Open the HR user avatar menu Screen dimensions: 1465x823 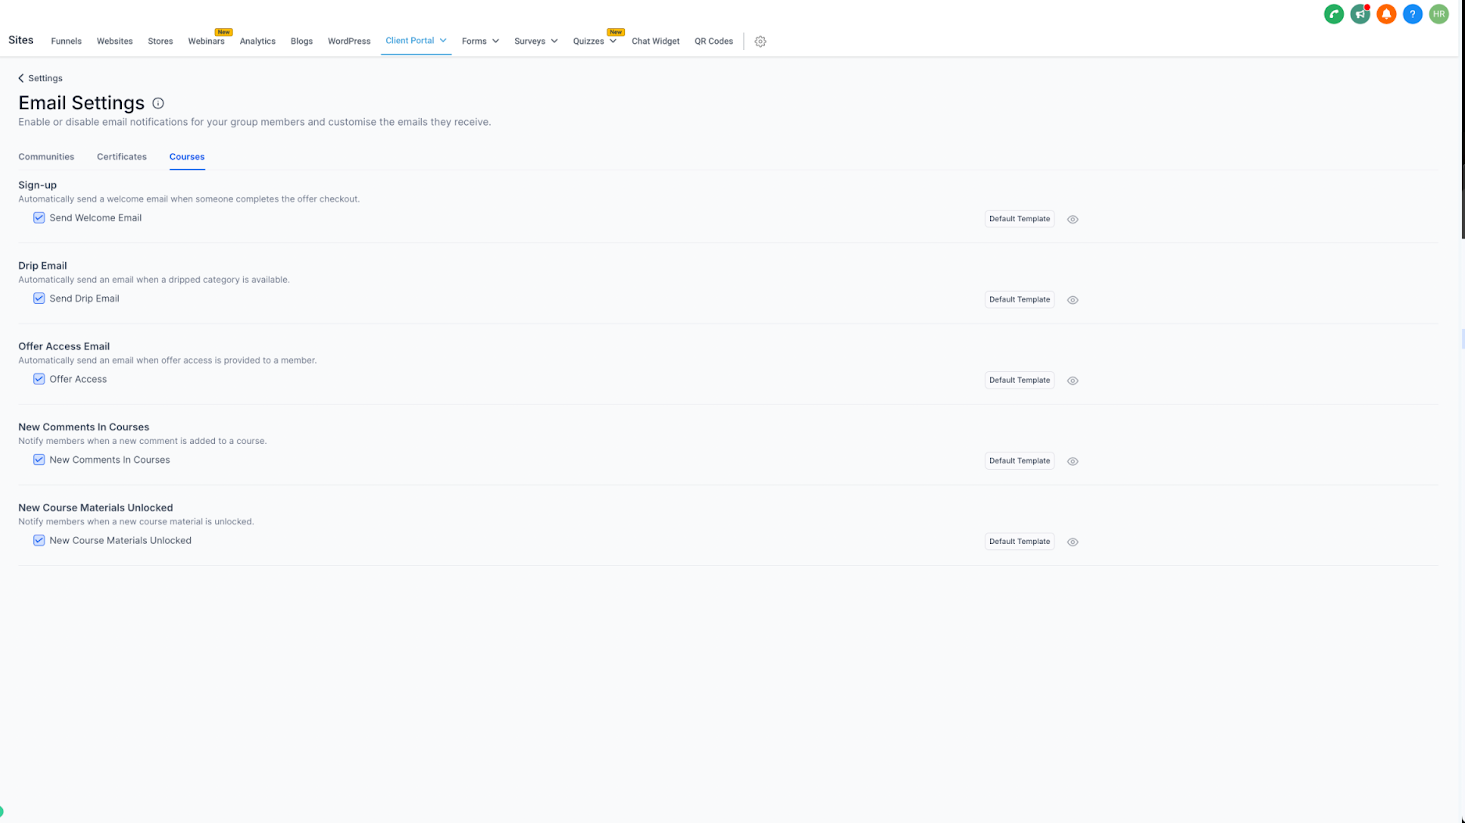(x=1438, y=14)
